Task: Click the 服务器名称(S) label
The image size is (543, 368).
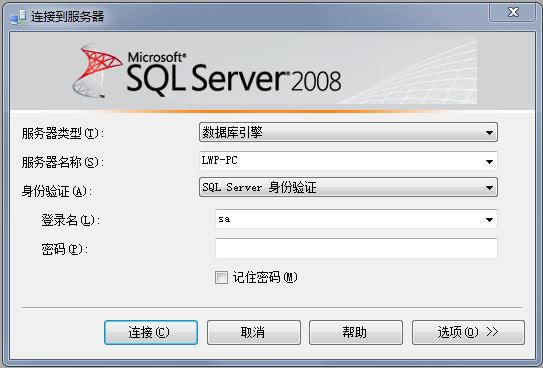Action: tap(63, 162)
